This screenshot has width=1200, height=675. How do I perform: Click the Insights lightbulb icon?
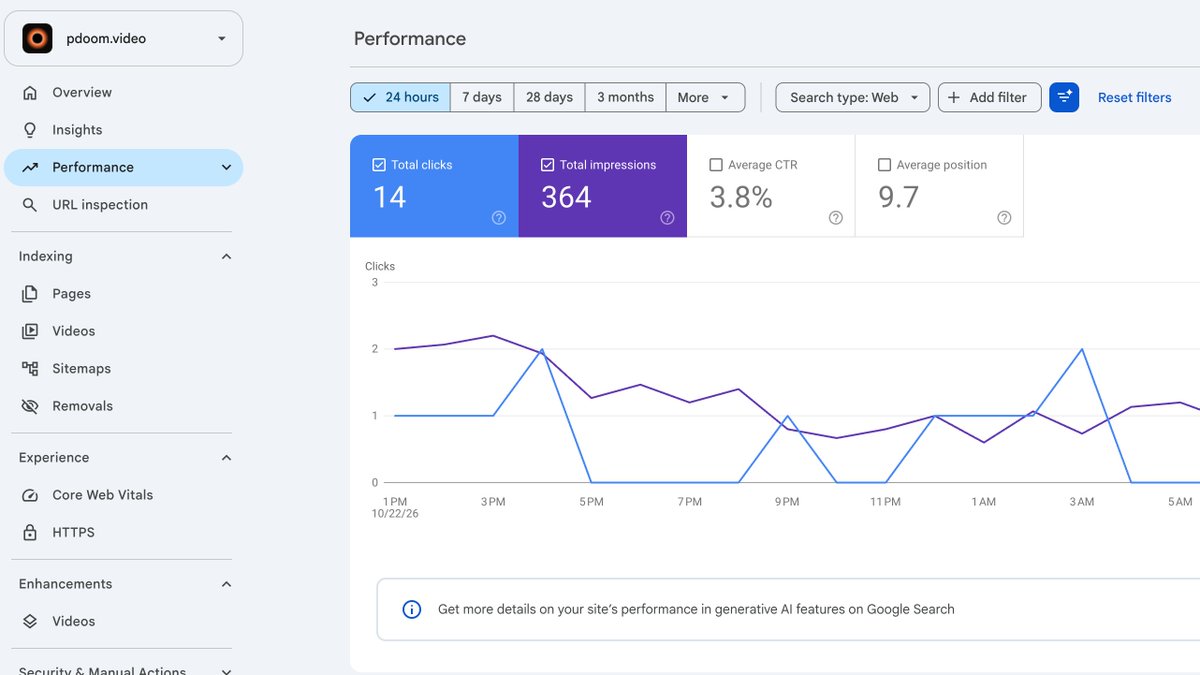(30, 130)
